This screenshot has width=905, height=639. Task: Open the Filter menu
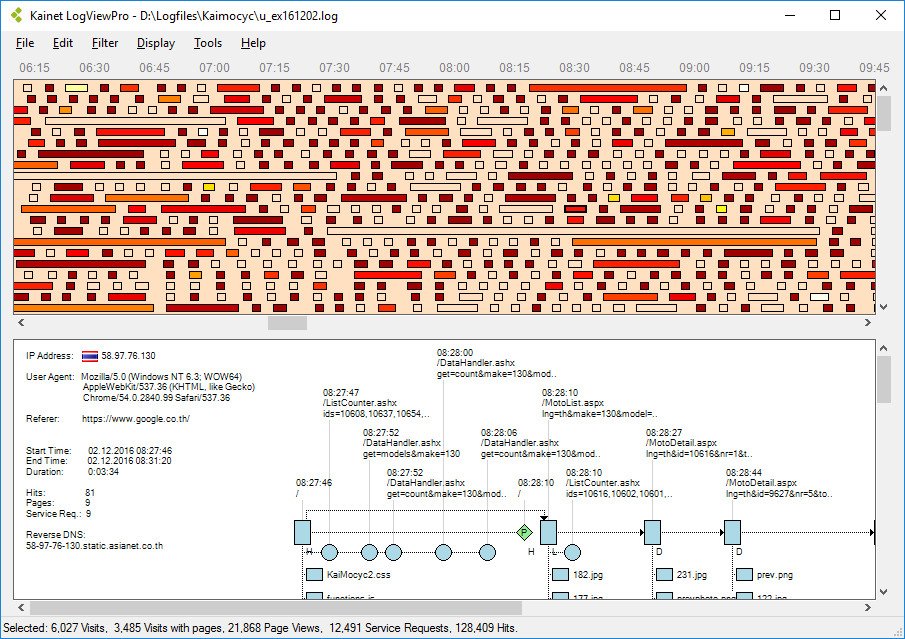pyautogui.click(x=105, y=43)
